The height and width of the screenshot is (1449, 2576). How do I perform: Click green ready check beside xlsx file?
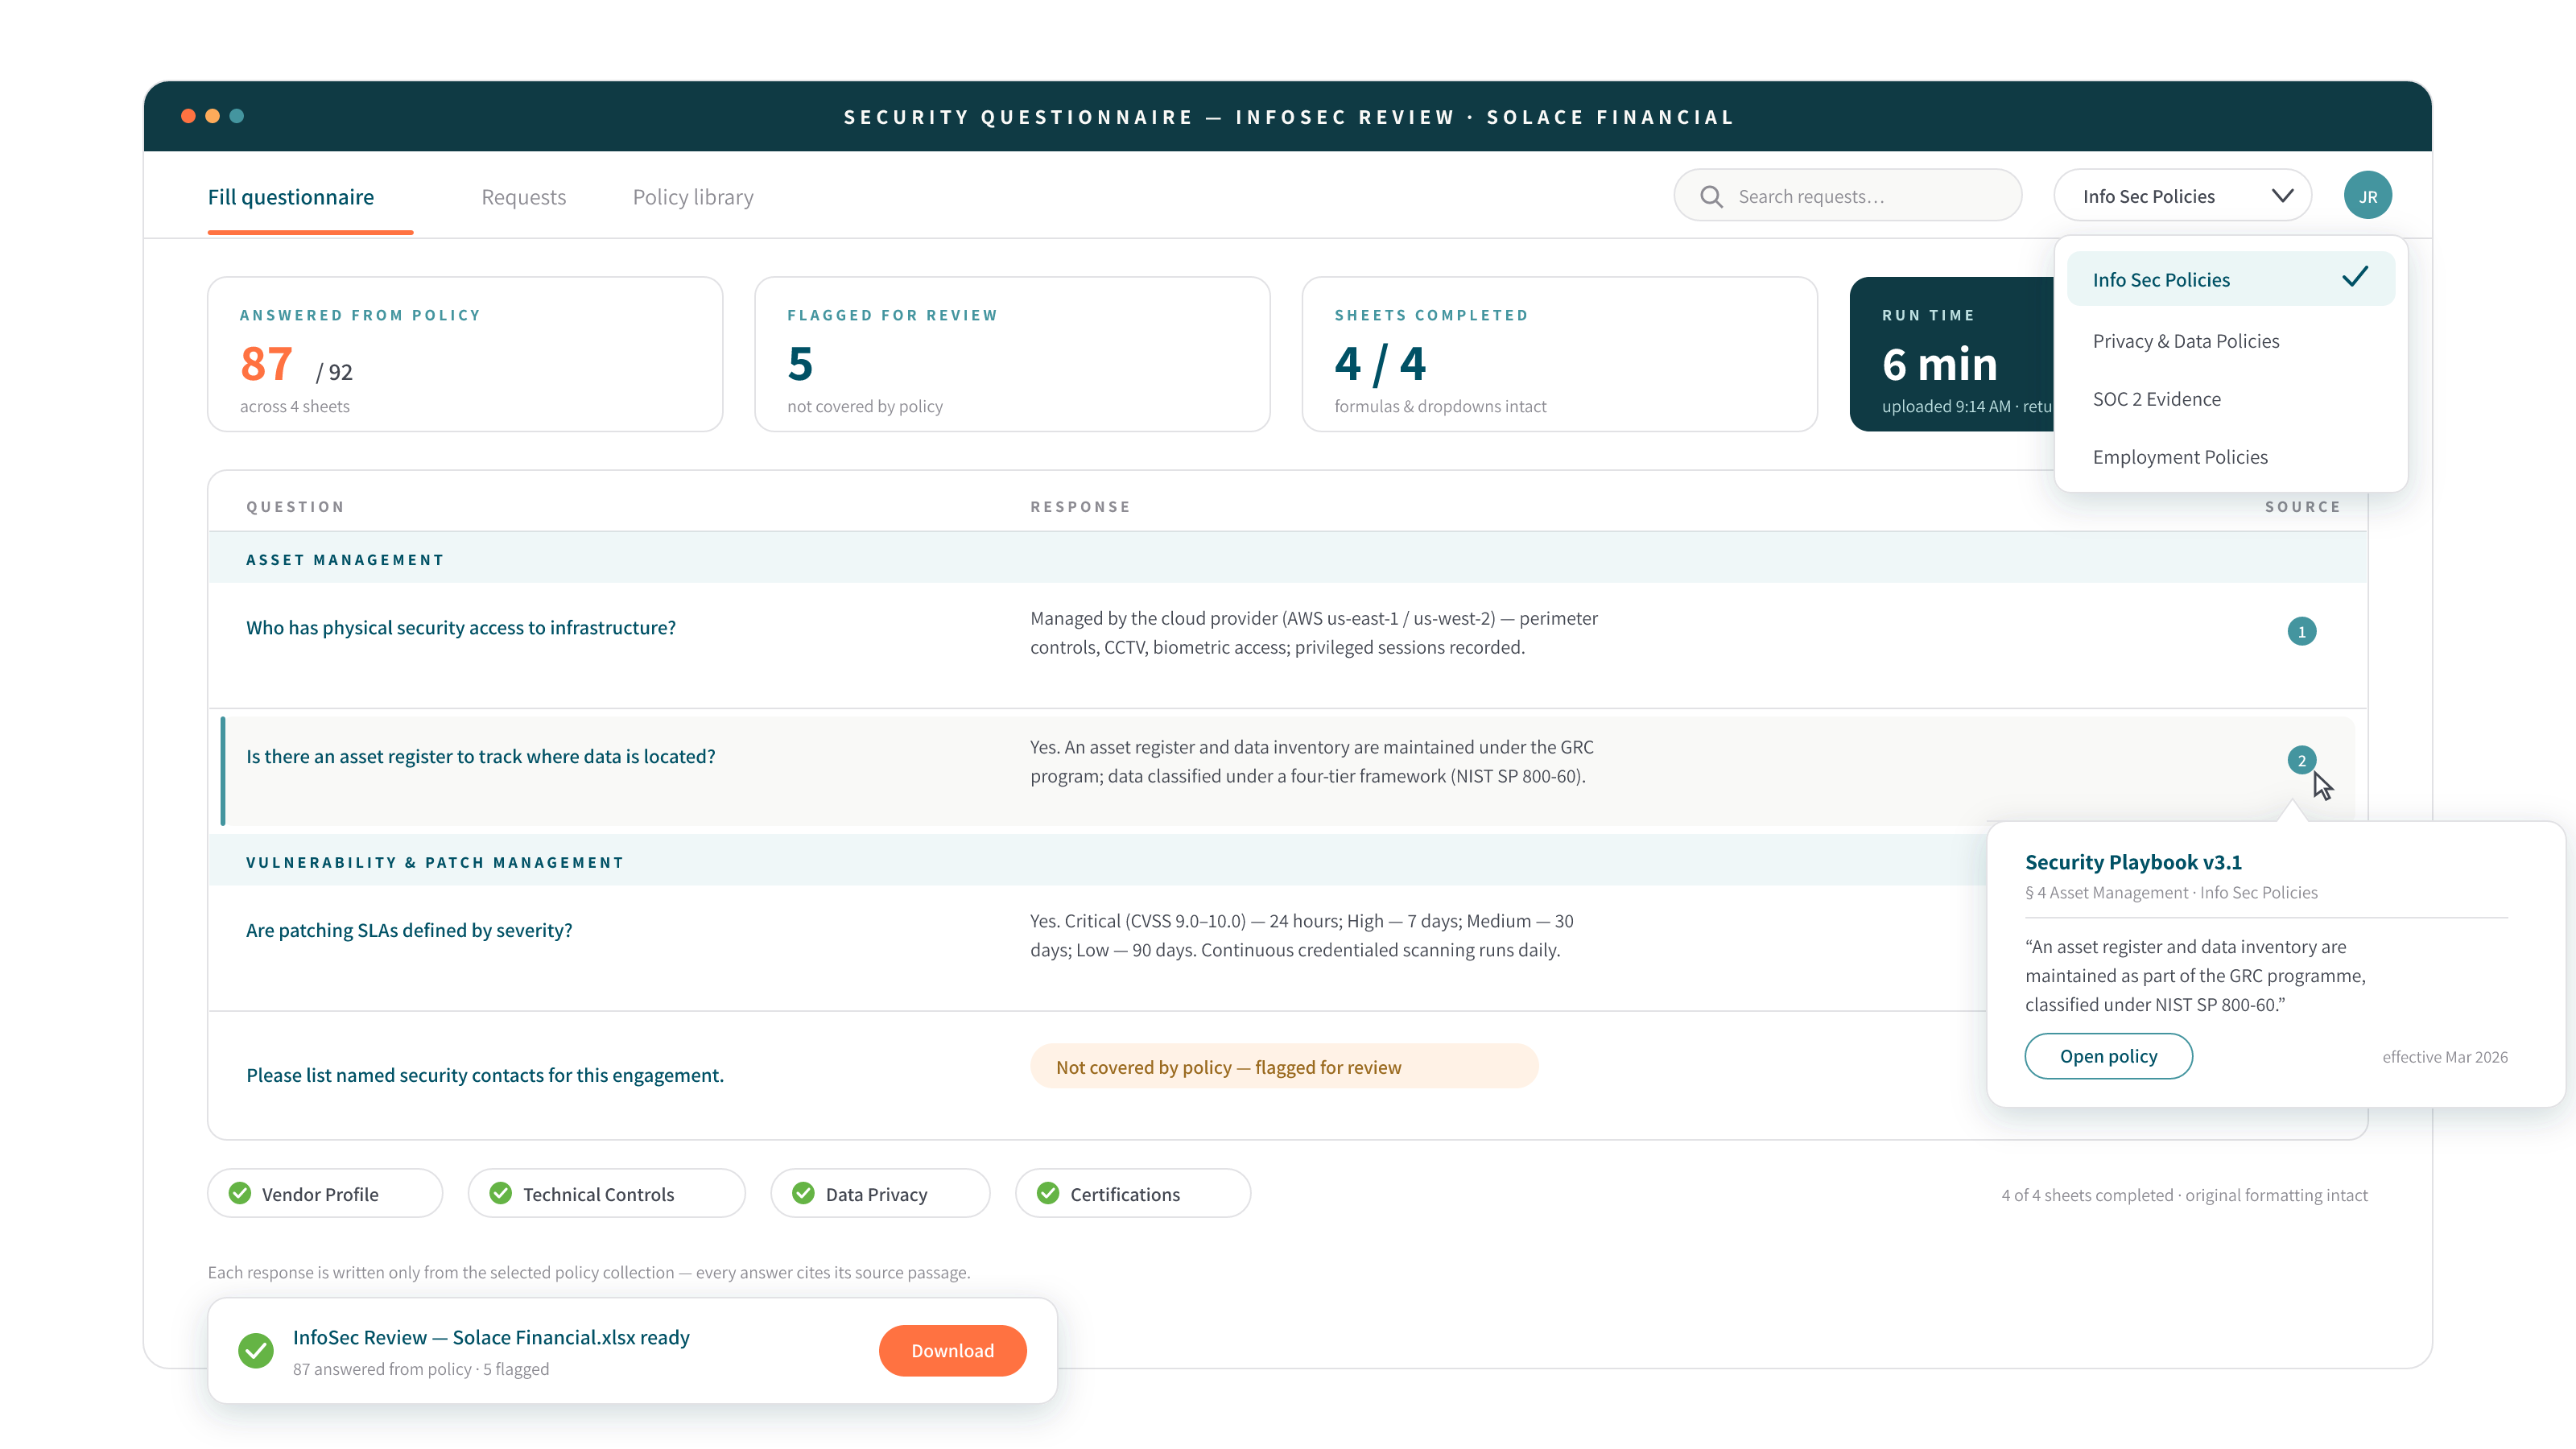pos(256,1351)
